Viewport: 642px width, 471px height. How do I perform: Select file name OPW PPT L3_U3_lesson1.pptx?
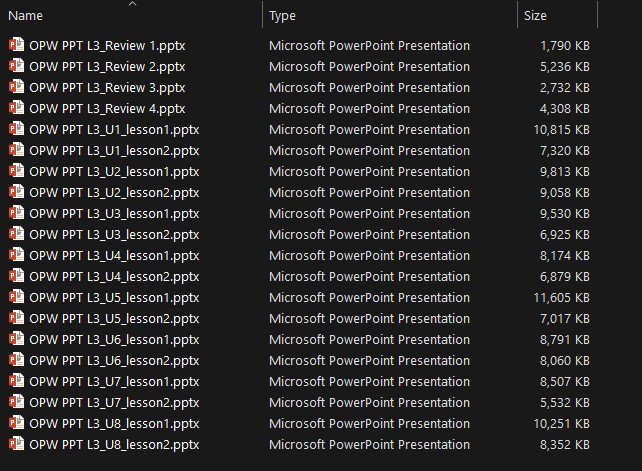[x=114, y=213]
